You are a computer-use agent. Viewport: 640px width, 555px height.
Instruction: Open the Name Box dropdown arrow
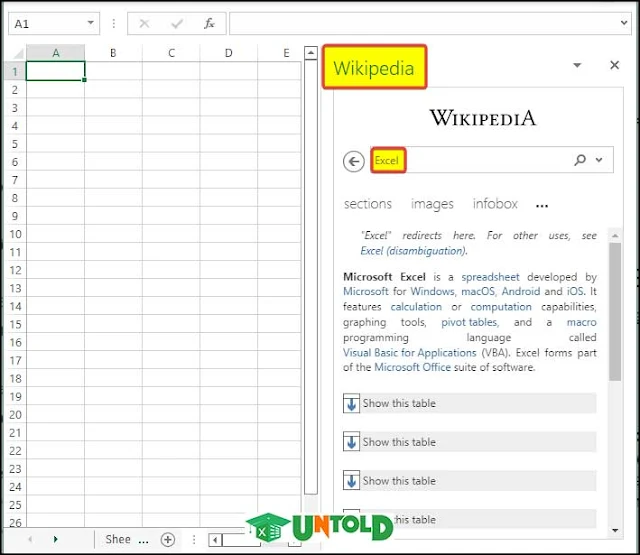pos(91,23)
